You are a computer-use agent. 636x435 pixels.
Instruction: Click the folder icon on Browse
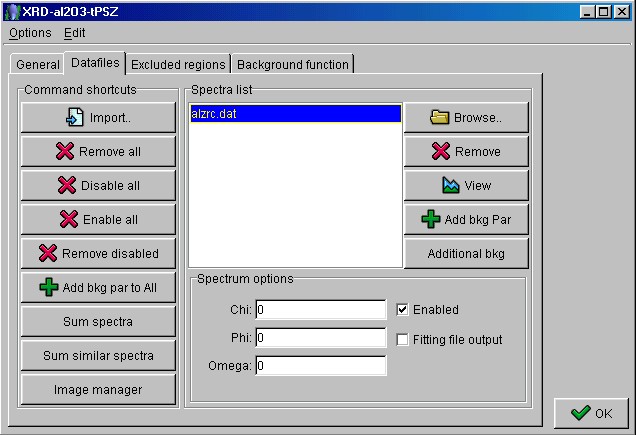[439, 118]
